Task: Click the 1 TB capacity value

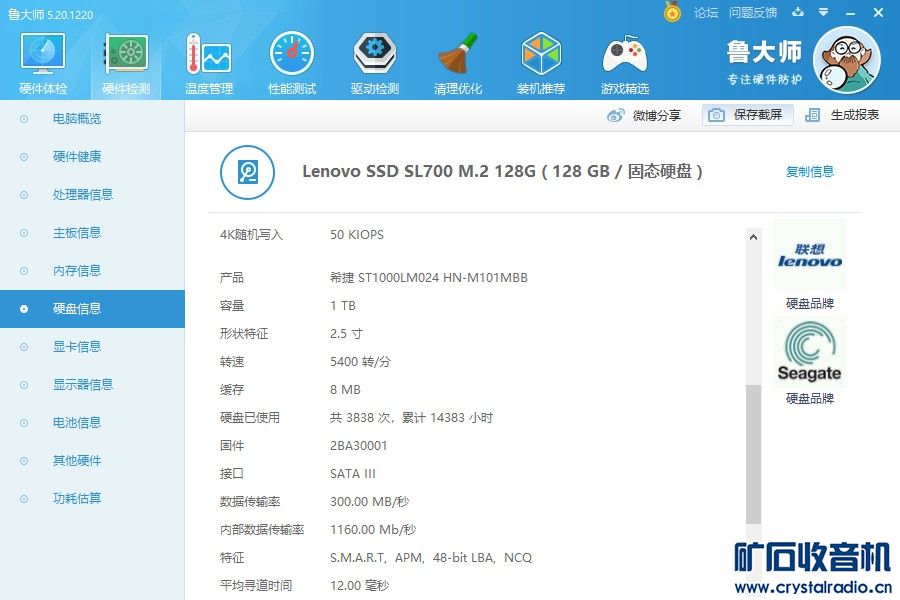Action: 343,306
